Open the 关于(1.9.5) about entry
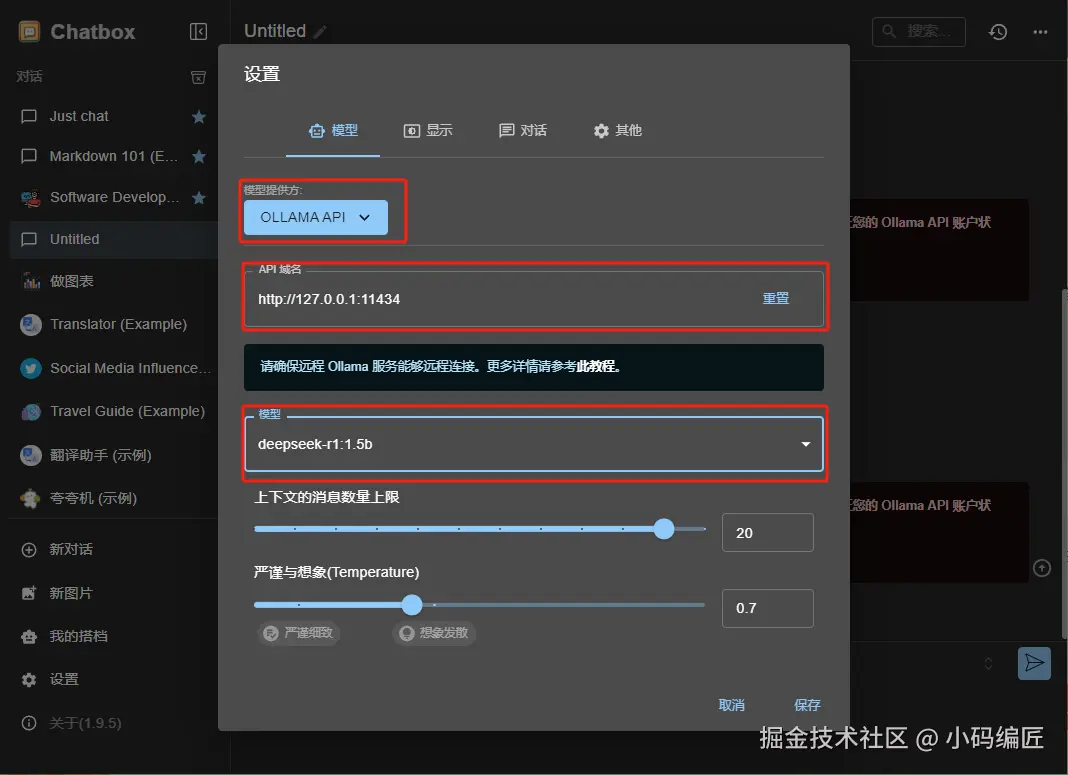 114,723
